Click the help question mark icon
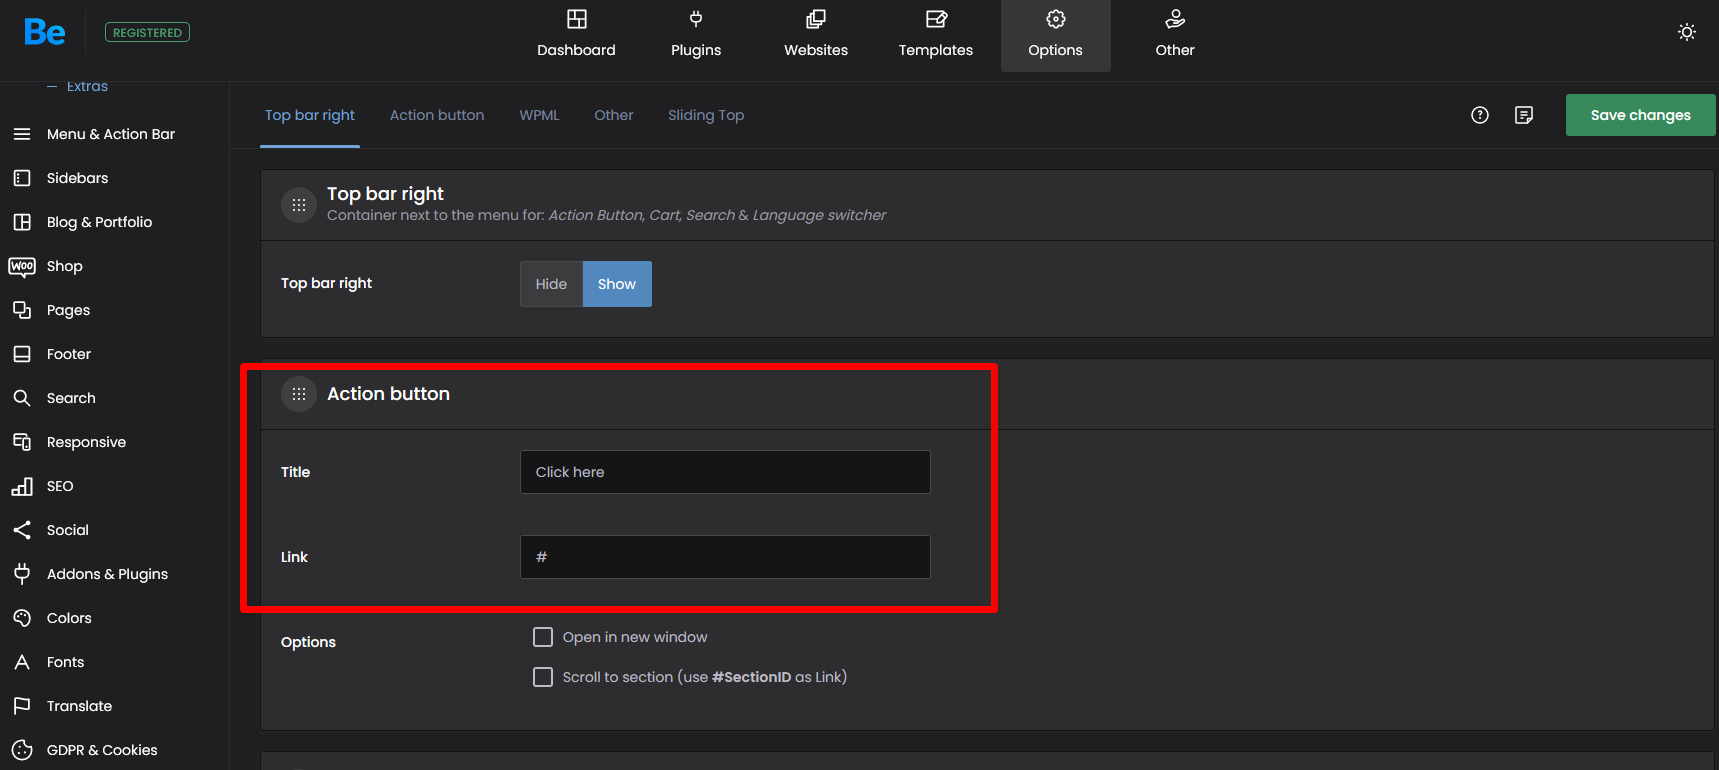1719x770 pixels. pyautogui.click(x=1480, y=115)
